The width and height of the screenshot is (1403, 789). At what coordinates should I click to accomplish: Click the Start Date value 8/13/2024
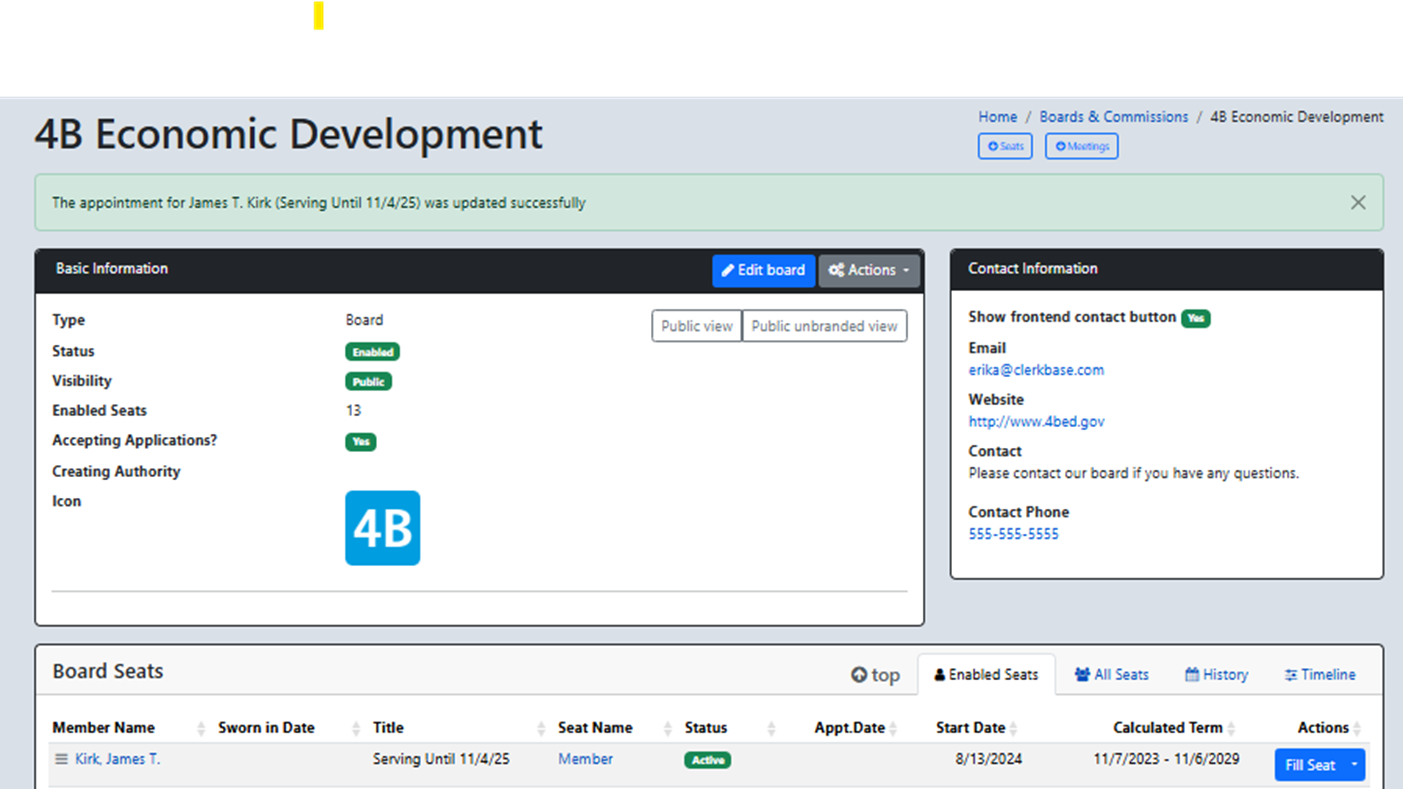tap(988, 759)
